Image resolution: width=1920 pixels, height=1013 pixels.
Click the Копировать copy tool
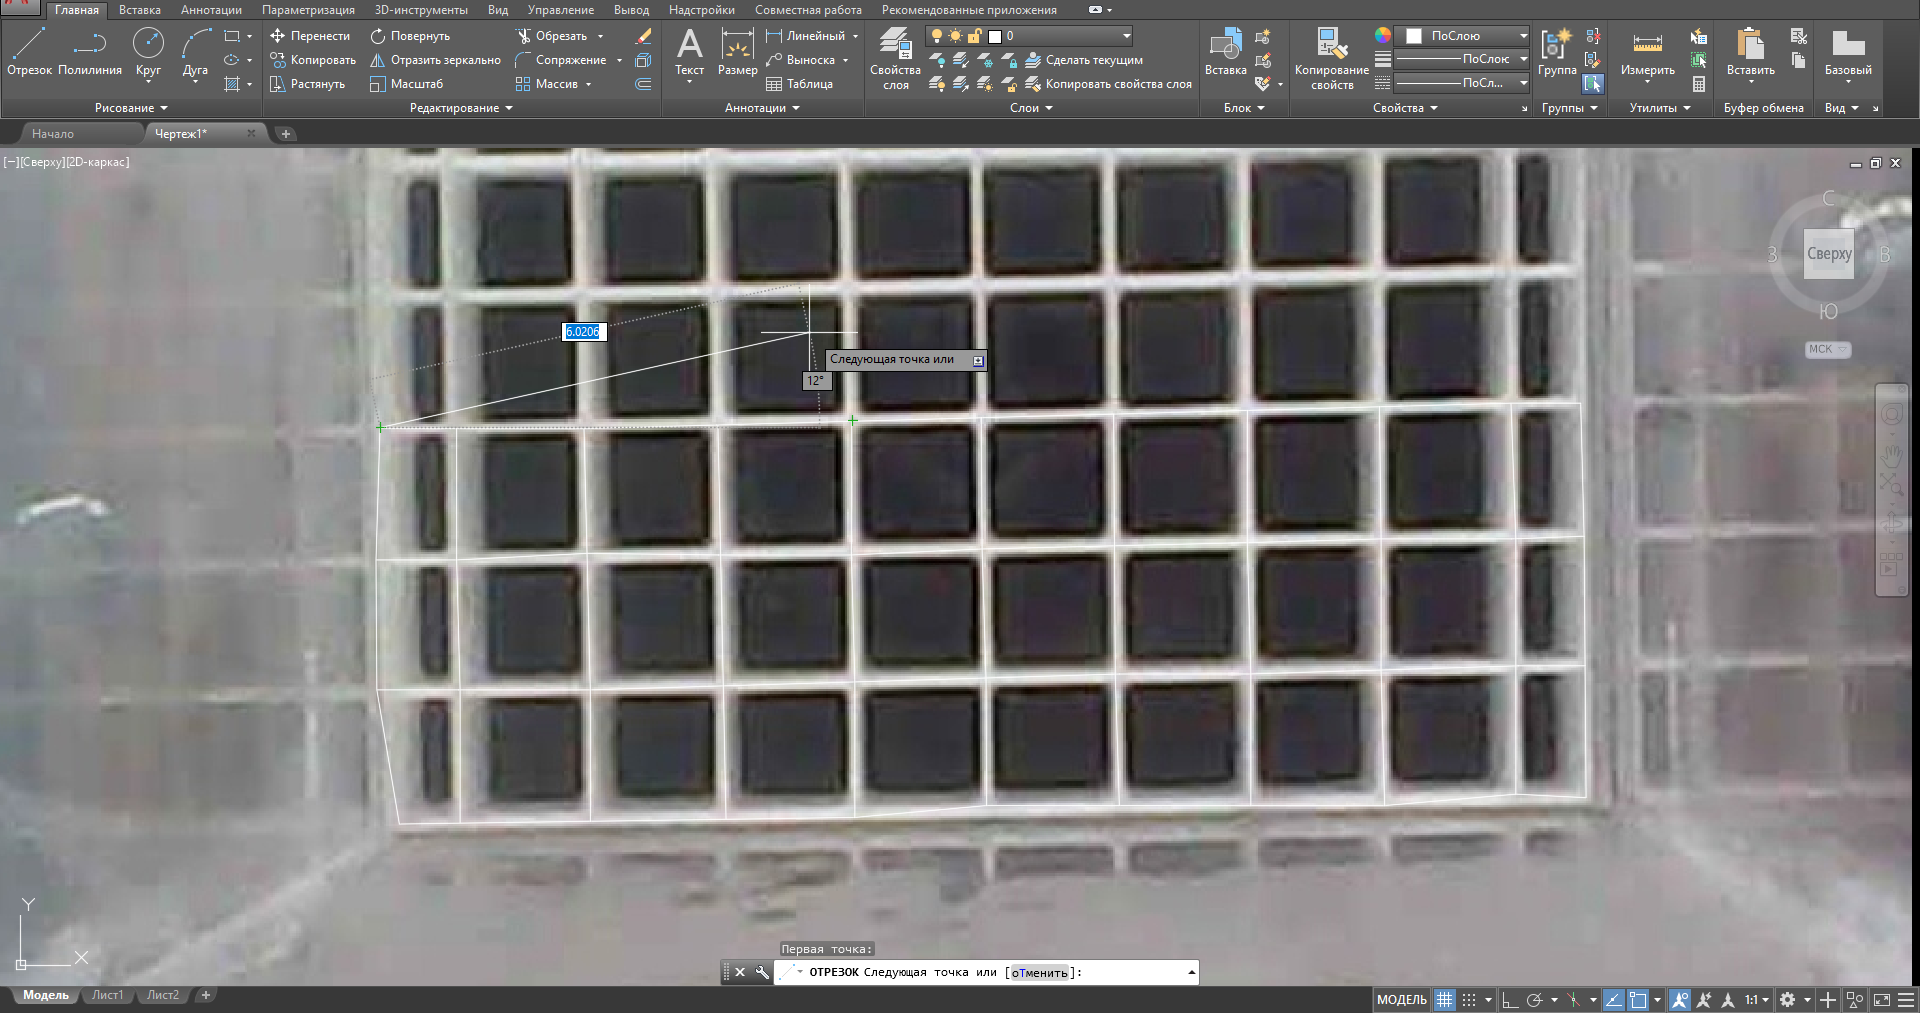(312, 60)
